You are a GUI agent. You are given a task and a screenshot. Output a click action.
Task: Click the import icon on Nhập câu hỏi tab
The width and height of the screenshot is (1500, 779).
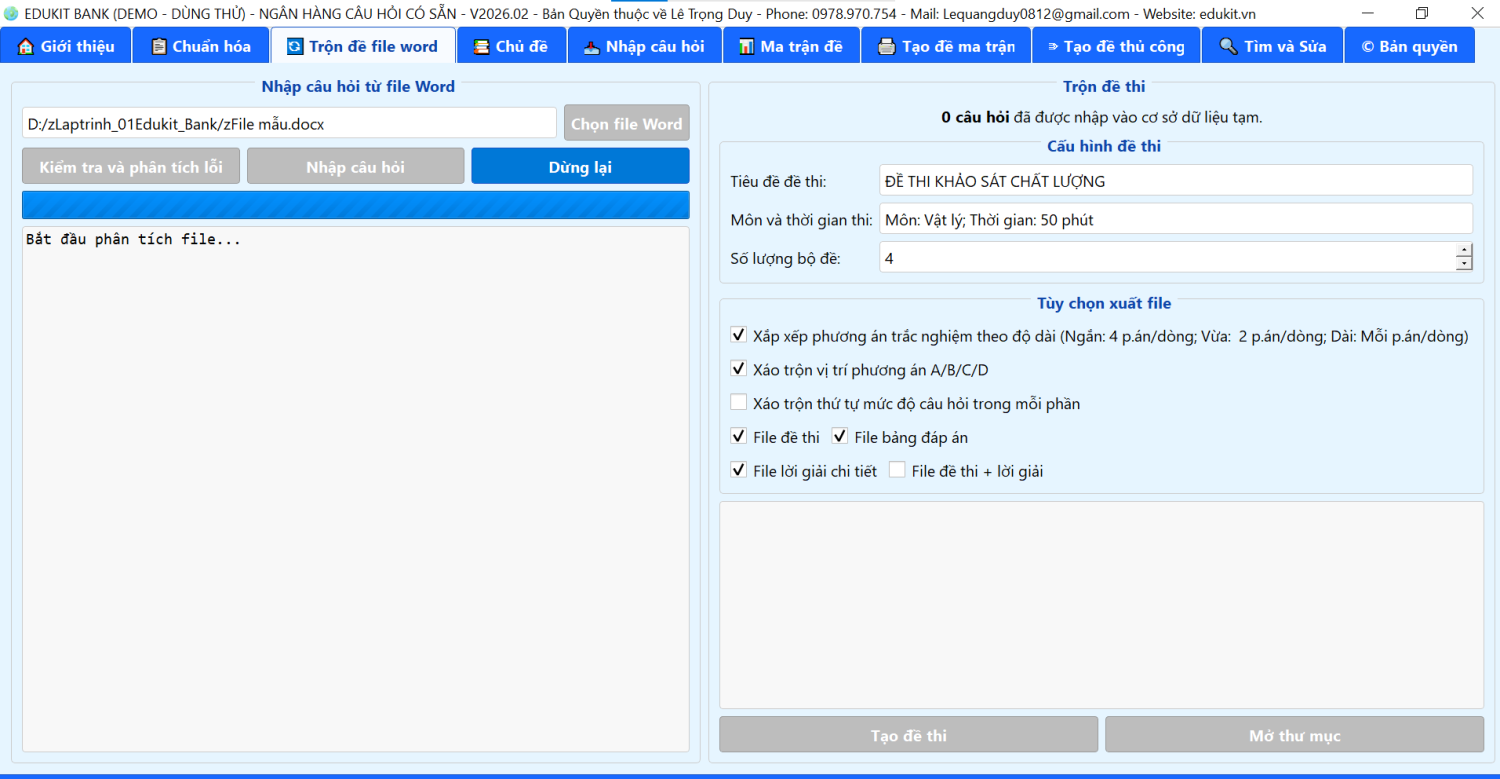click(591, 47)
